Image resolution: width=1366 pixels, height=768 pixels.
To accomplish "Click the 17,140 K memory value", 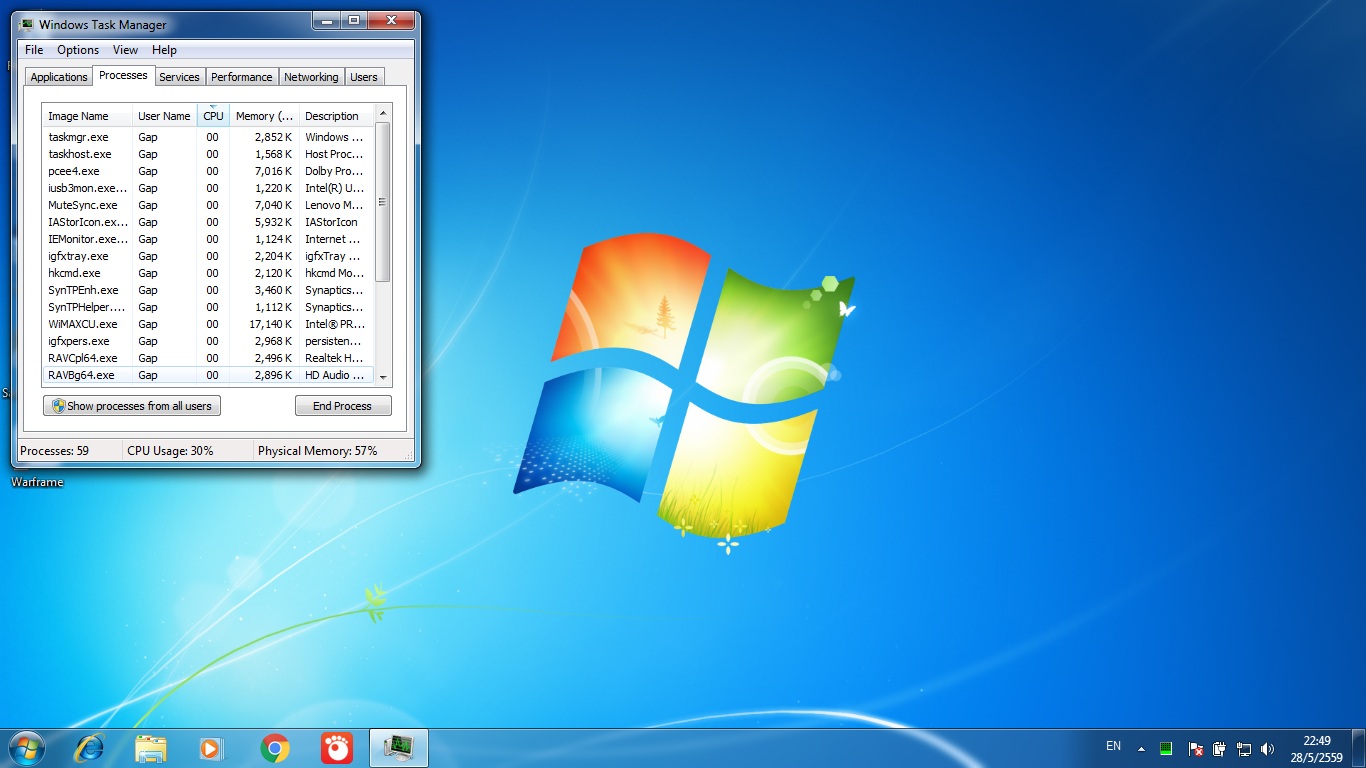I will [x=270, y=324].
